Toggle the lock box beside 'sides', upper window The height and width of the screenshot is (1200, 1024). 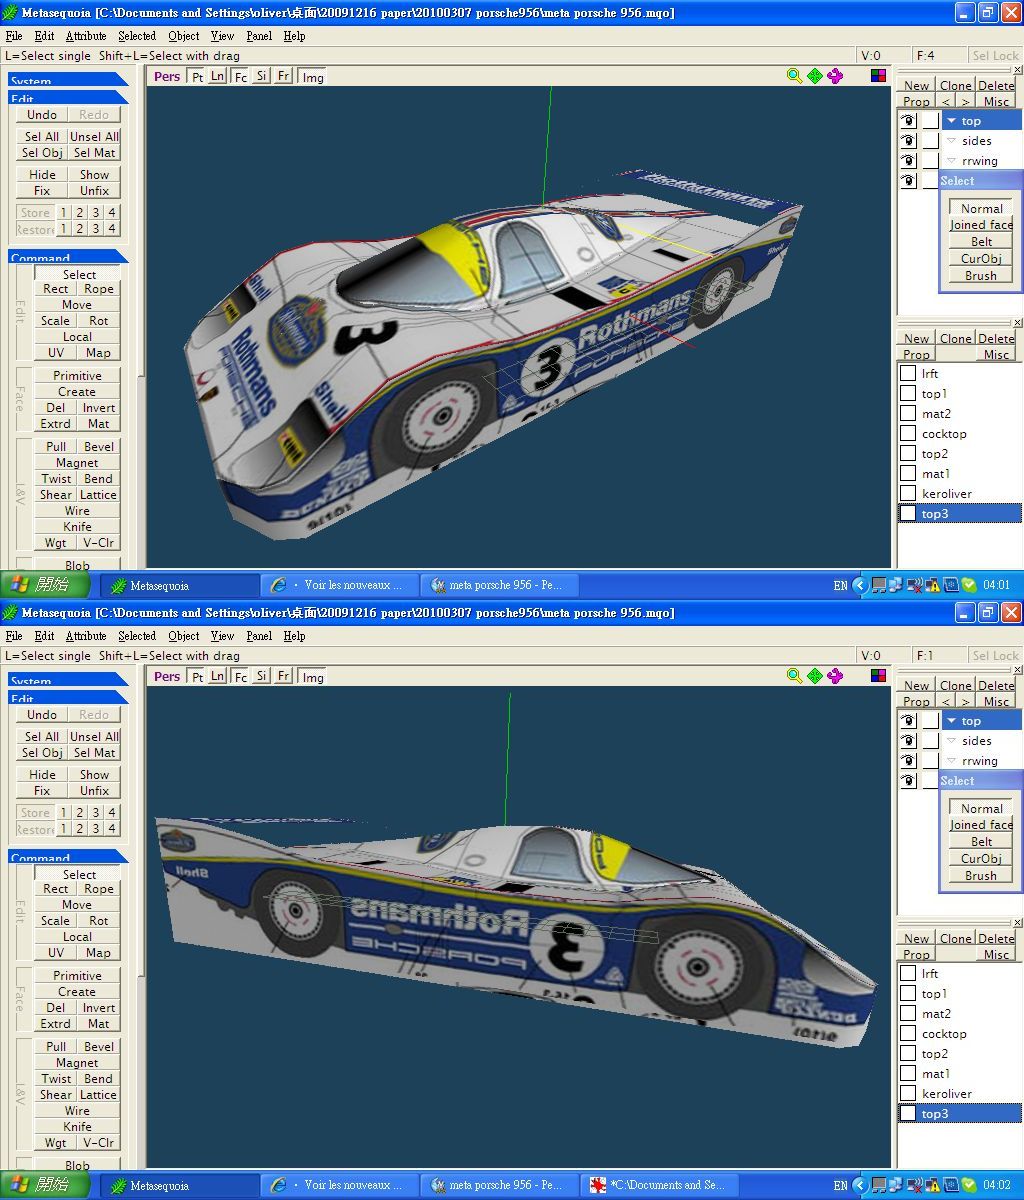[x=931, y=141]
